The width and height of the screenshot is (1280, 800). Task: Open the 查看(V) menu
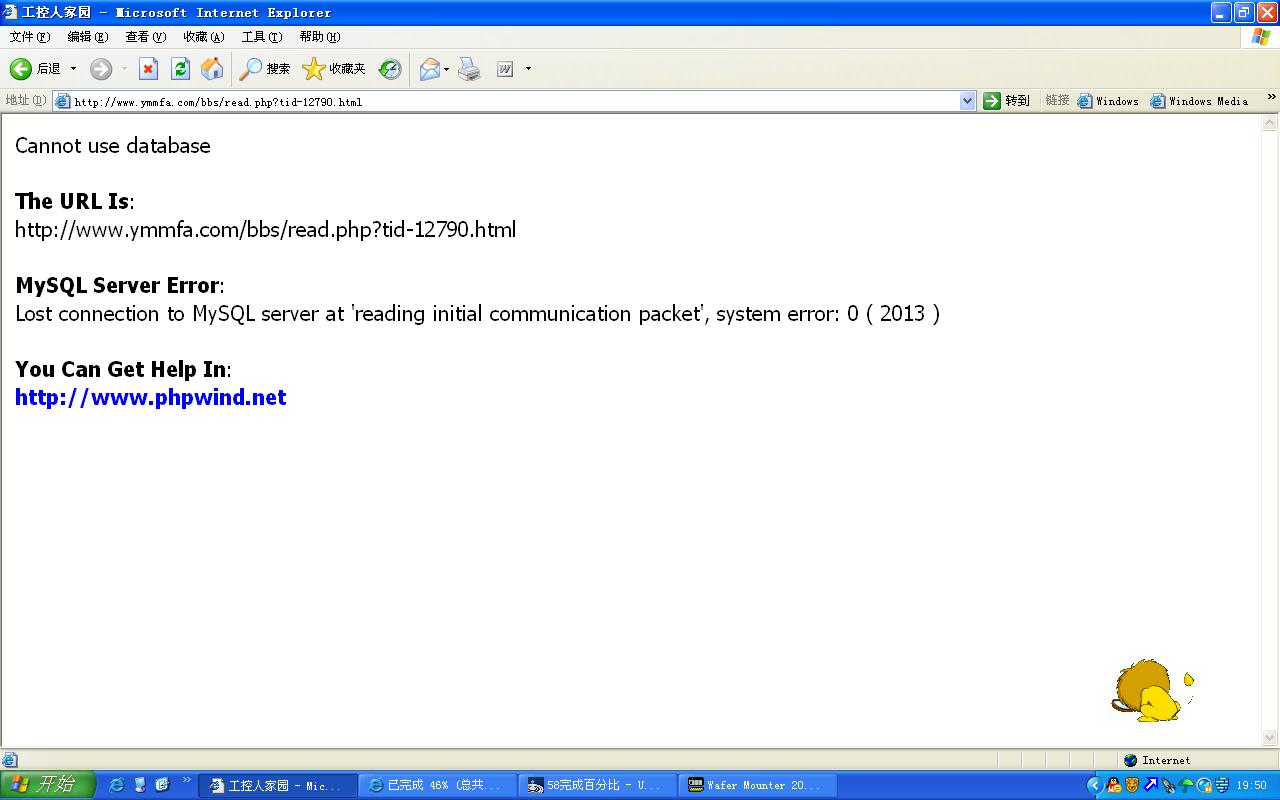(x=145, y=37)
